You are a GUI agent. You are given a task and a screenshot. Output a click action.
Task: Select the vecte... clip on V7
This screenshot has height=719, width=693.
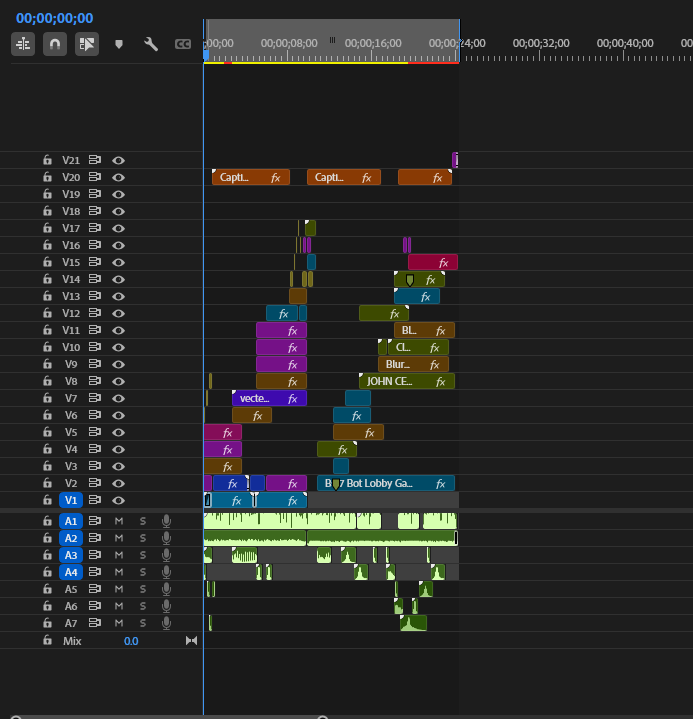click(x=269, y=398)
